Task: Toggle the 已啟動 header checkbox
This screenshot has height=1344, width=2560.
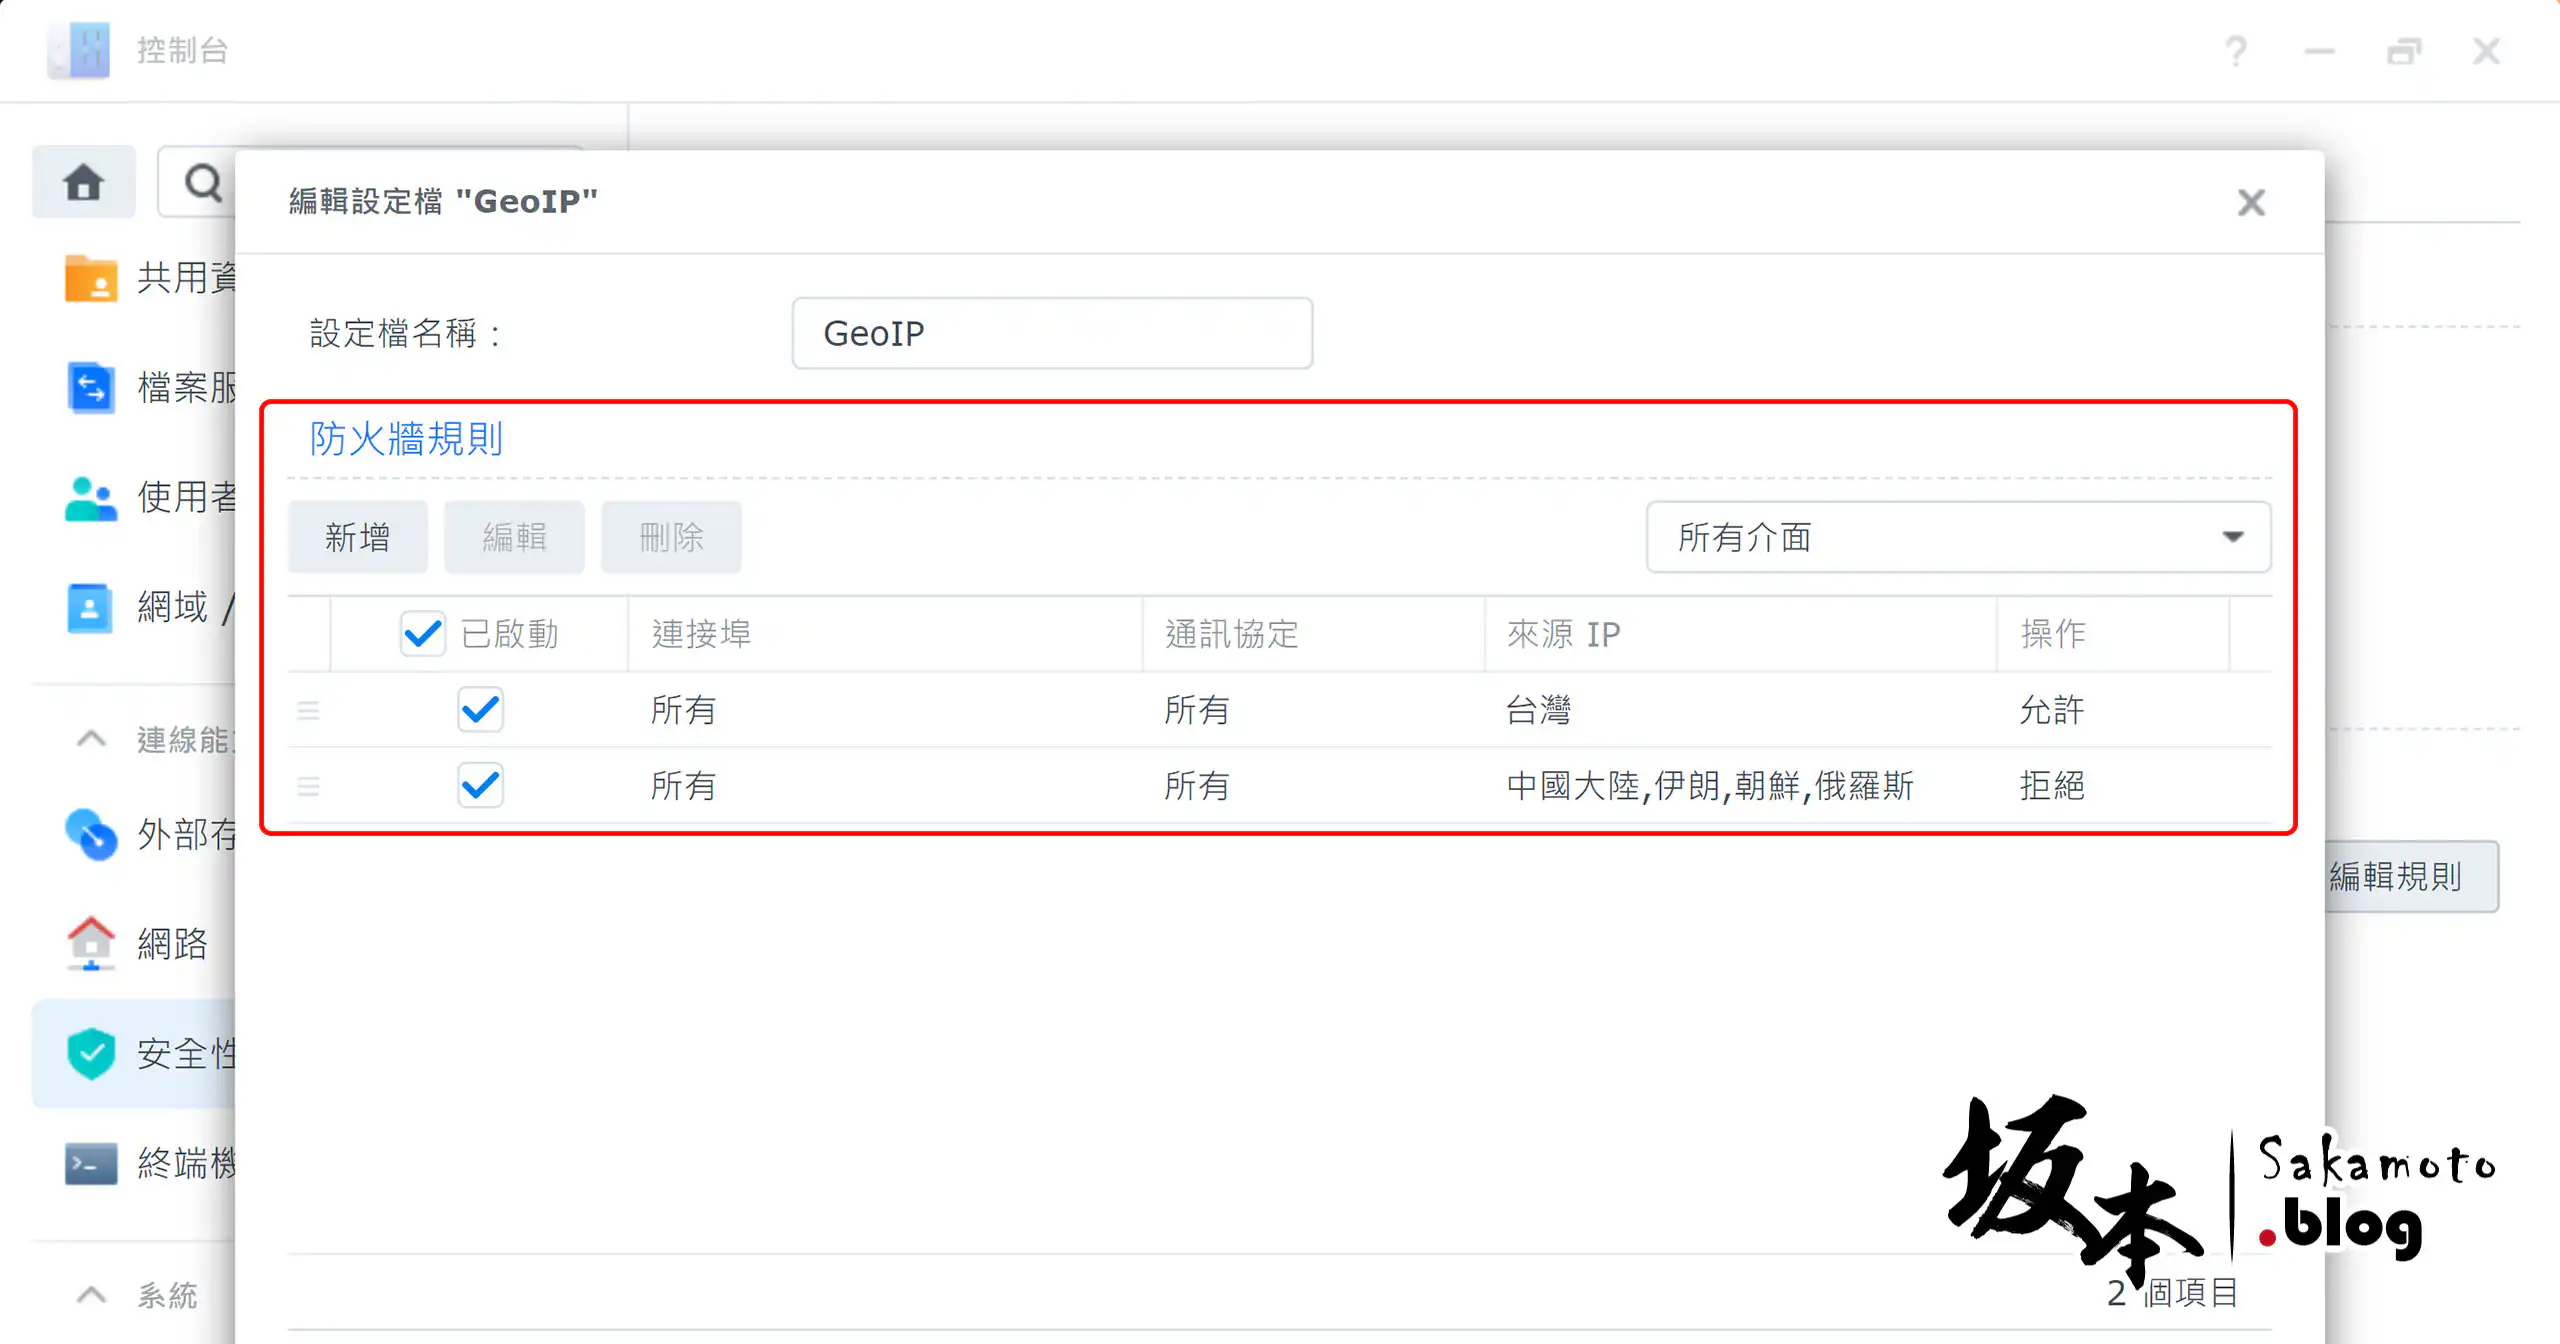Action: (422, 633)
